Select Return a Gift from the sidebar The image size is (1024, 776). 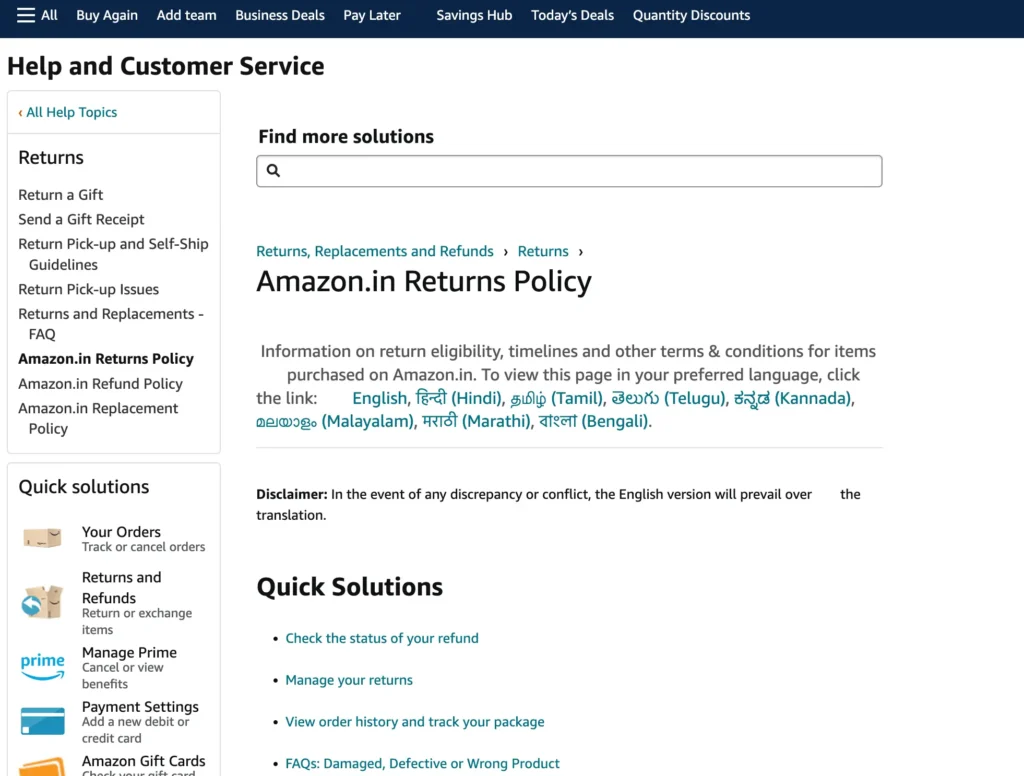[x=60, y=194]
